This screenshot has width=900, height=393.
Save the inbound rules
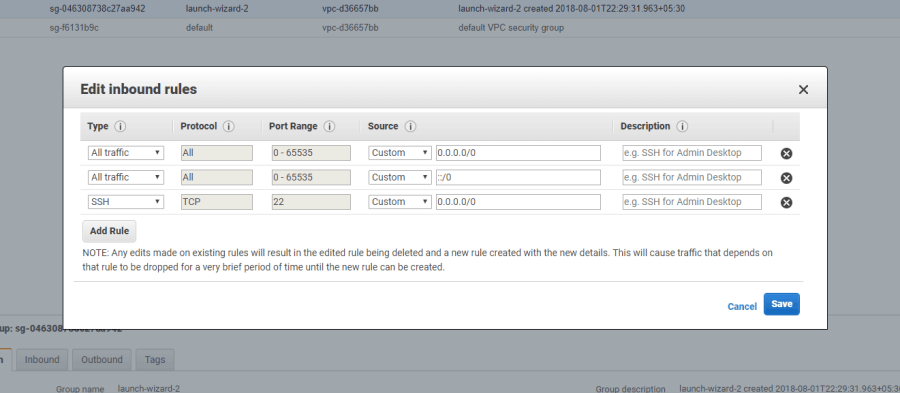pyautogui.click(x=781, y=304)
